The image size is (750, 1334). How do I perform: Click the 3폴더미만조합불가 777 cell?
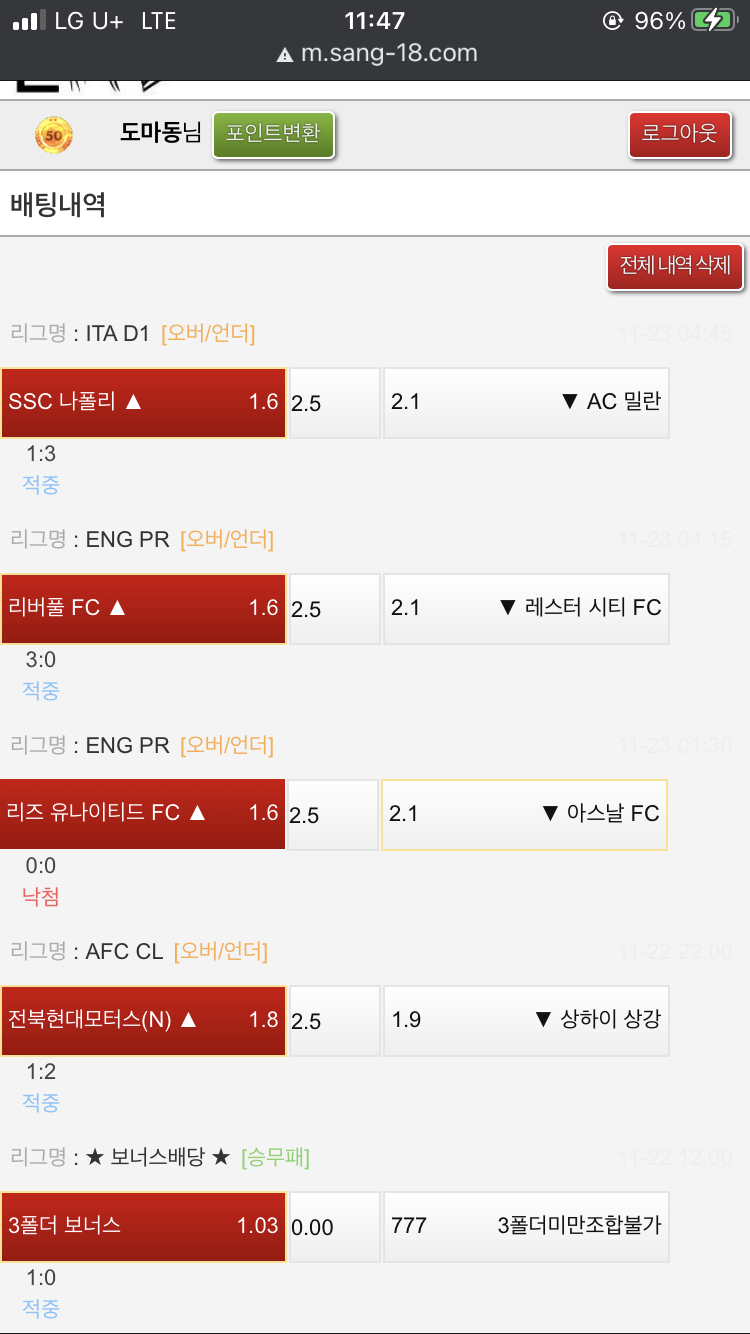pyautogui.click(x=526, y=1226)
